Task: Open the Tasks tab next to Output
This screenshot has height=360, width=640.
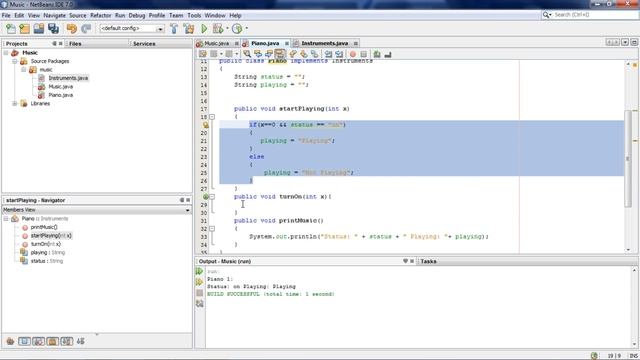Action: click(x=428, y=261)
